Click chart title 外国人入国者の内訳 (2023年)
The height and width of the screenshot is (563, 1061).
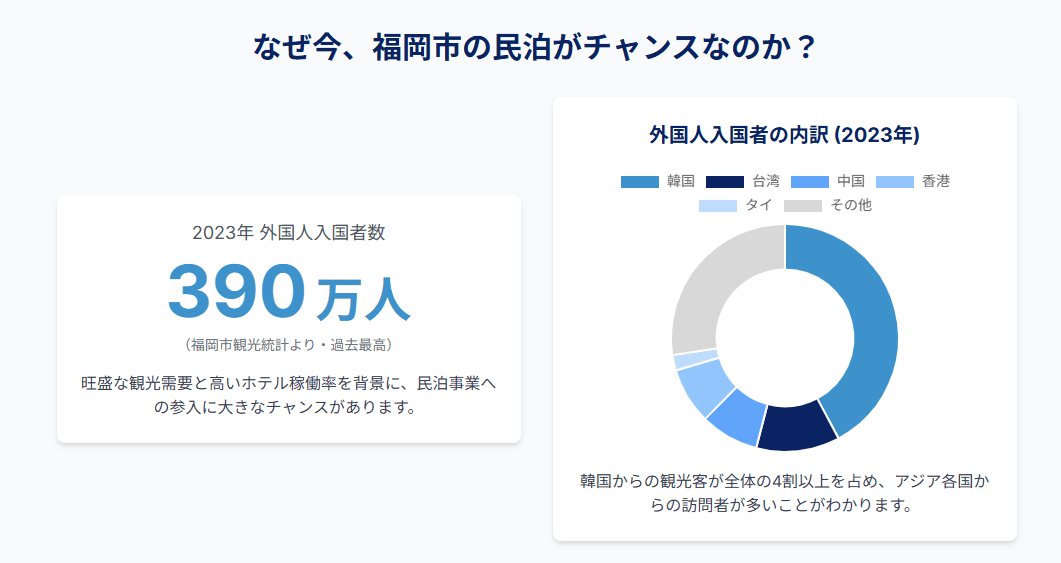pos(784,135)
